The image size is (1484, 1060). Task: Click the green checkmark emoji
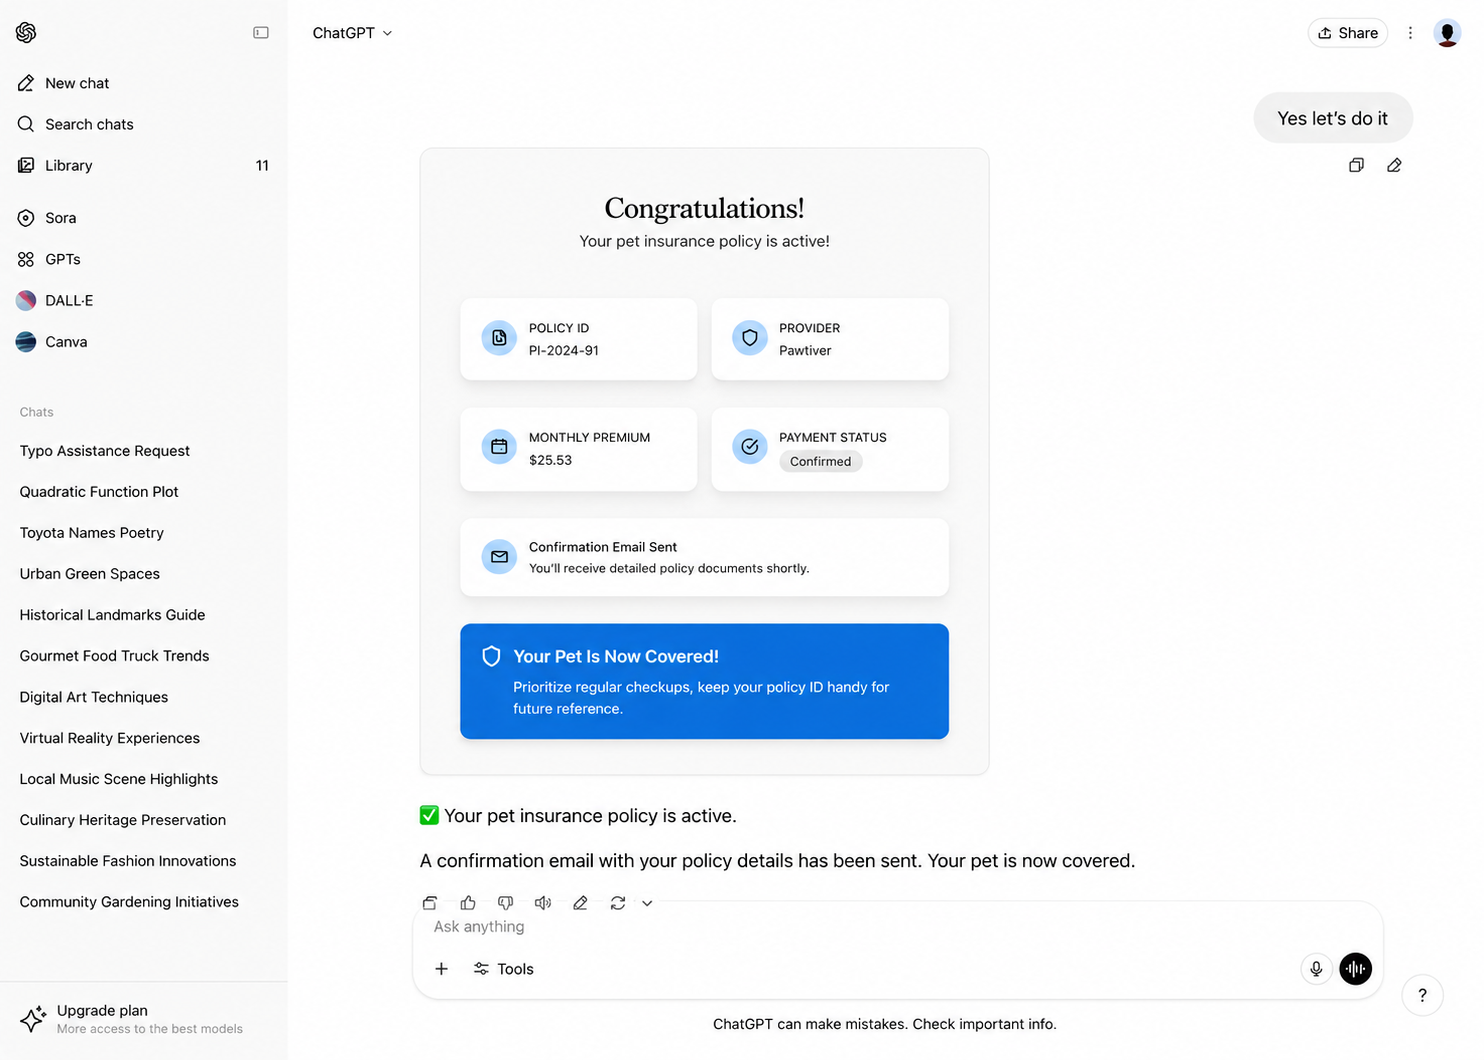[x=429, y=816]
